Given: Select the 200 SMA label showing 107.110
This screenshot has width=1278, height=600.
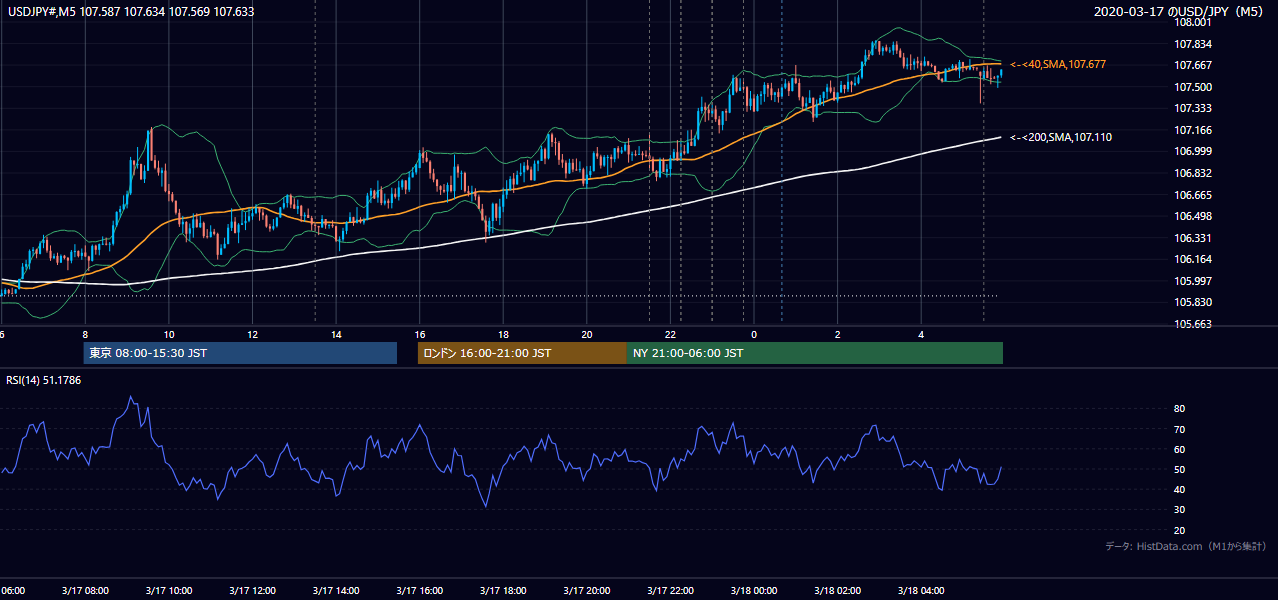Looking at the screenshot, I should (1060, 137).
